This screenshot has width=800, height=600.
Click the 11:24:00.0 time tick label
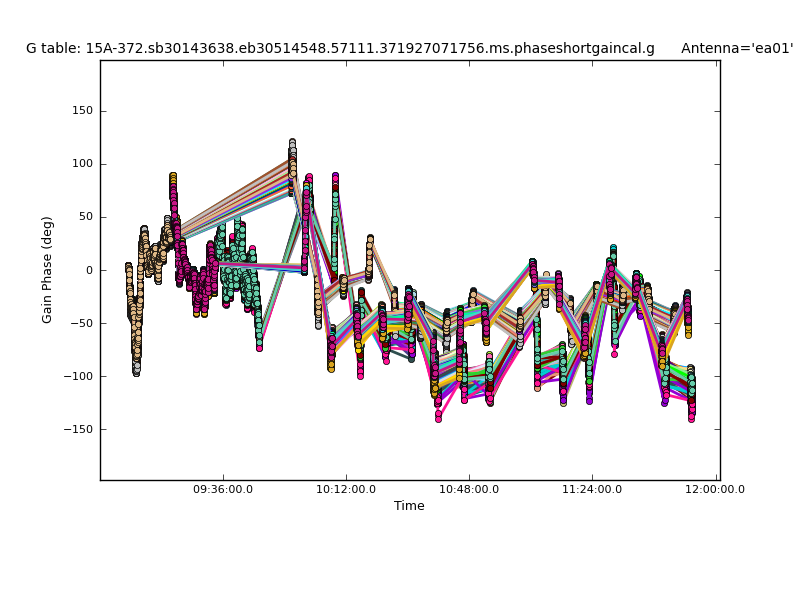tap(592, 489)
